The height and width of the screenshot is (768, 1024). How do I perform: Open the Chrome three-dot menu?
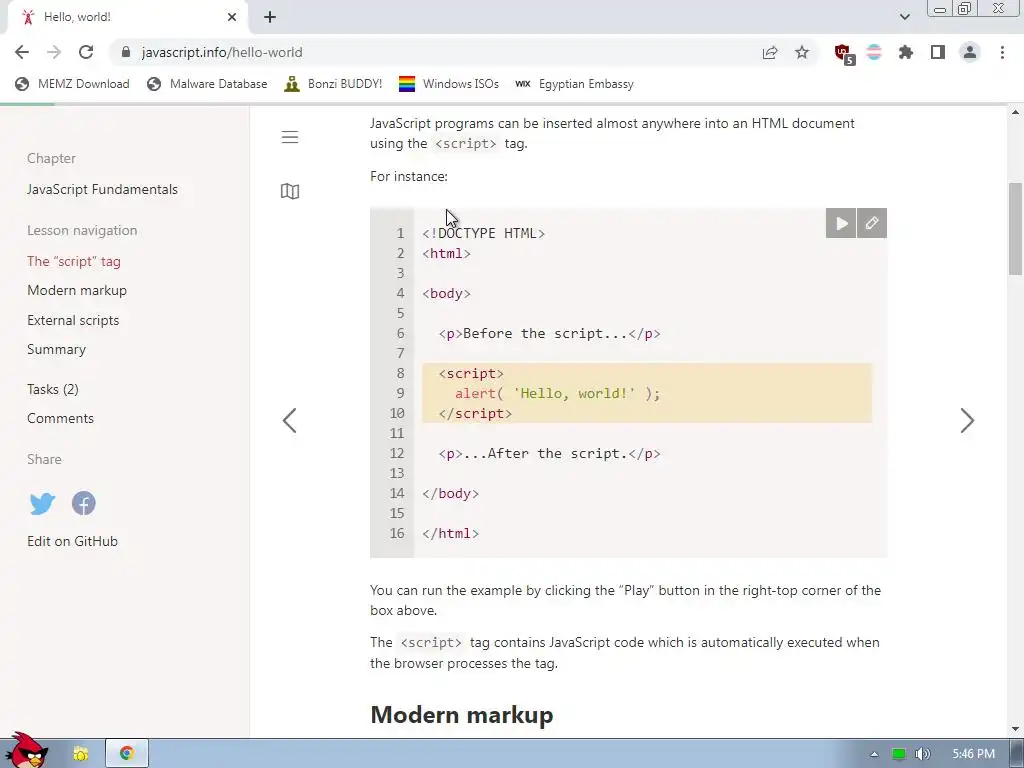tap(1002, 52)
